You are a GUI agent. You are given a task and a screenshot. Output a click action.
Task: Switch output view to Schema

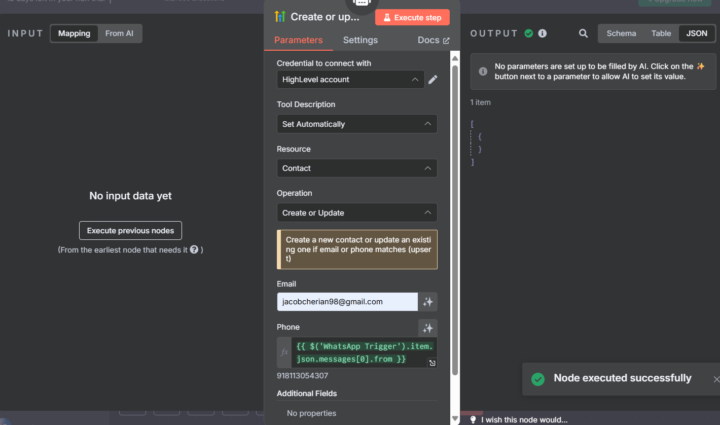point(621,34)
